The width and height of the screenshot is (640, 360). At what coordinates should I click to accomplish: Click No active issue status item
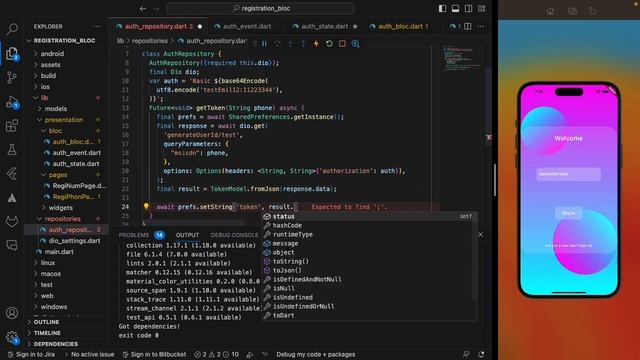[89, 354]
